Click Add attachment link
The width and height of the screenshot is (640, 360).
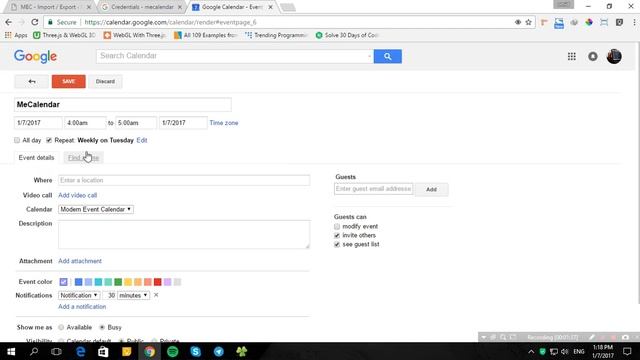point(80,261)
